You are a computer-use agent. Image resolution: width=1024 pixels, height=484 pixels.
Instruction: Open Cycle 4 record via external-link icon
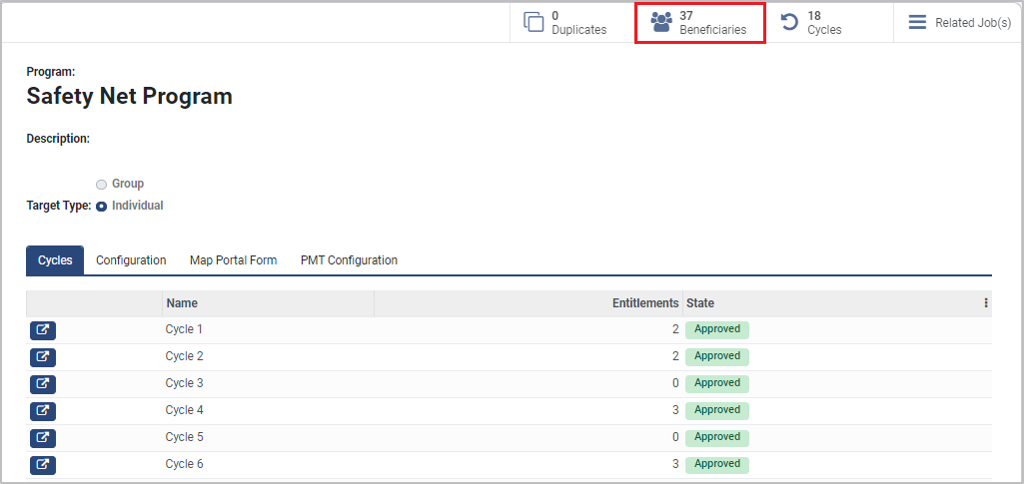43,411
